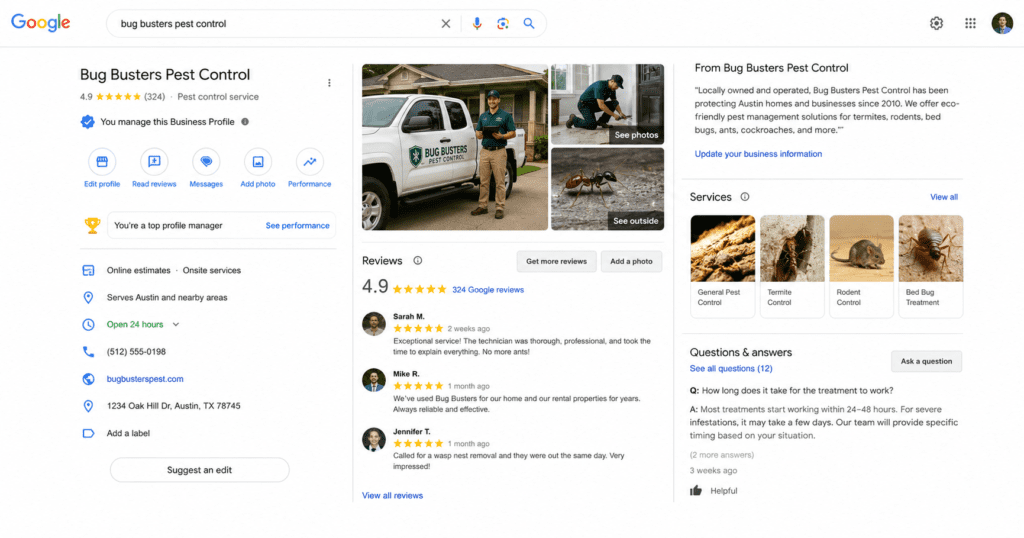
Task: Select the General Pest Control service card
Action: point(722,266)
